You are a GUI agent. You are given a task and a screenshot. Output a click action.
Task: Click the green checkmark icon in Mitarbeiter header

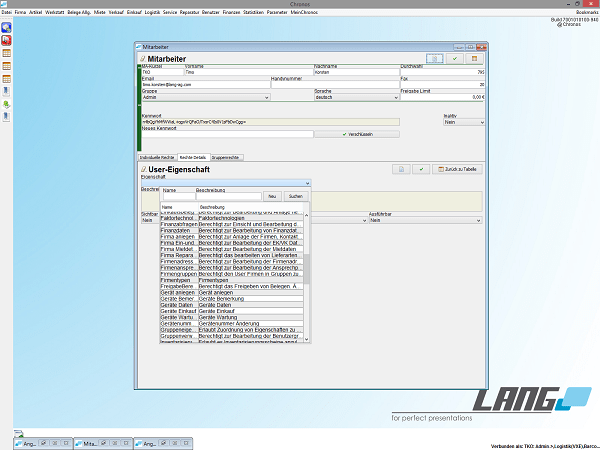(x=455, y=59)
